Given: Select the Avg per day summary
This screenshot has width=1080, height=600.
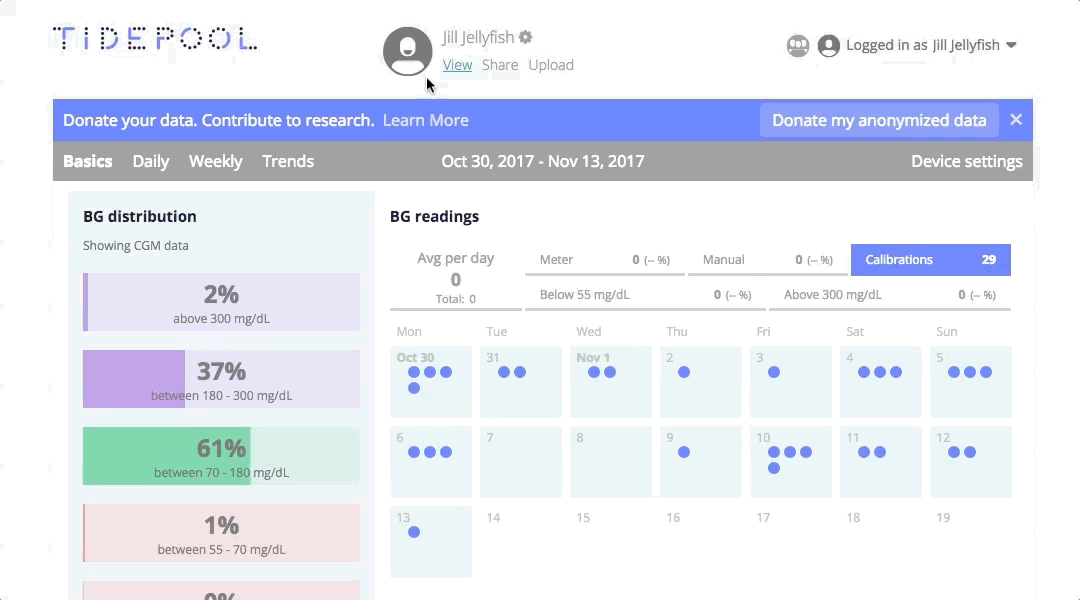Looking at the screenshot, I should (455, 278).
